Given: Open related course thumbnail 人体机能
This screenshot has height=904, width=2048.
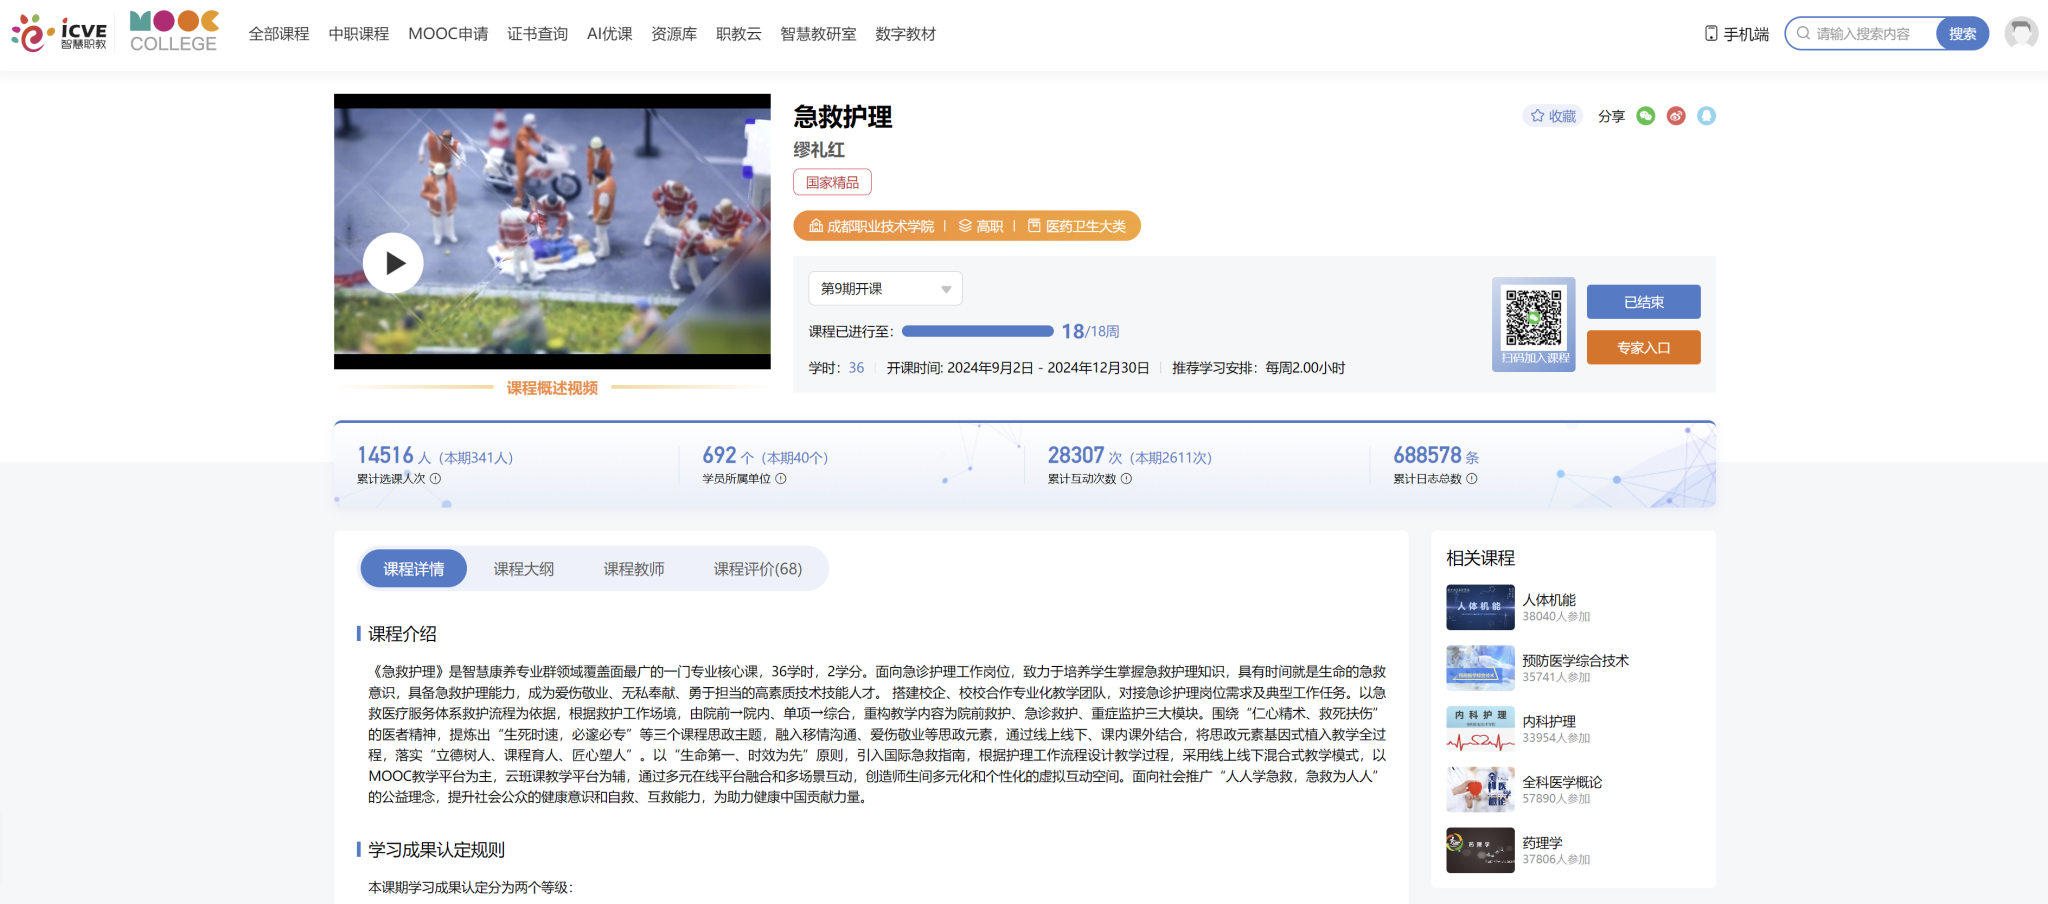Looking at the screenshot, I should click(x=1480, y=607).
